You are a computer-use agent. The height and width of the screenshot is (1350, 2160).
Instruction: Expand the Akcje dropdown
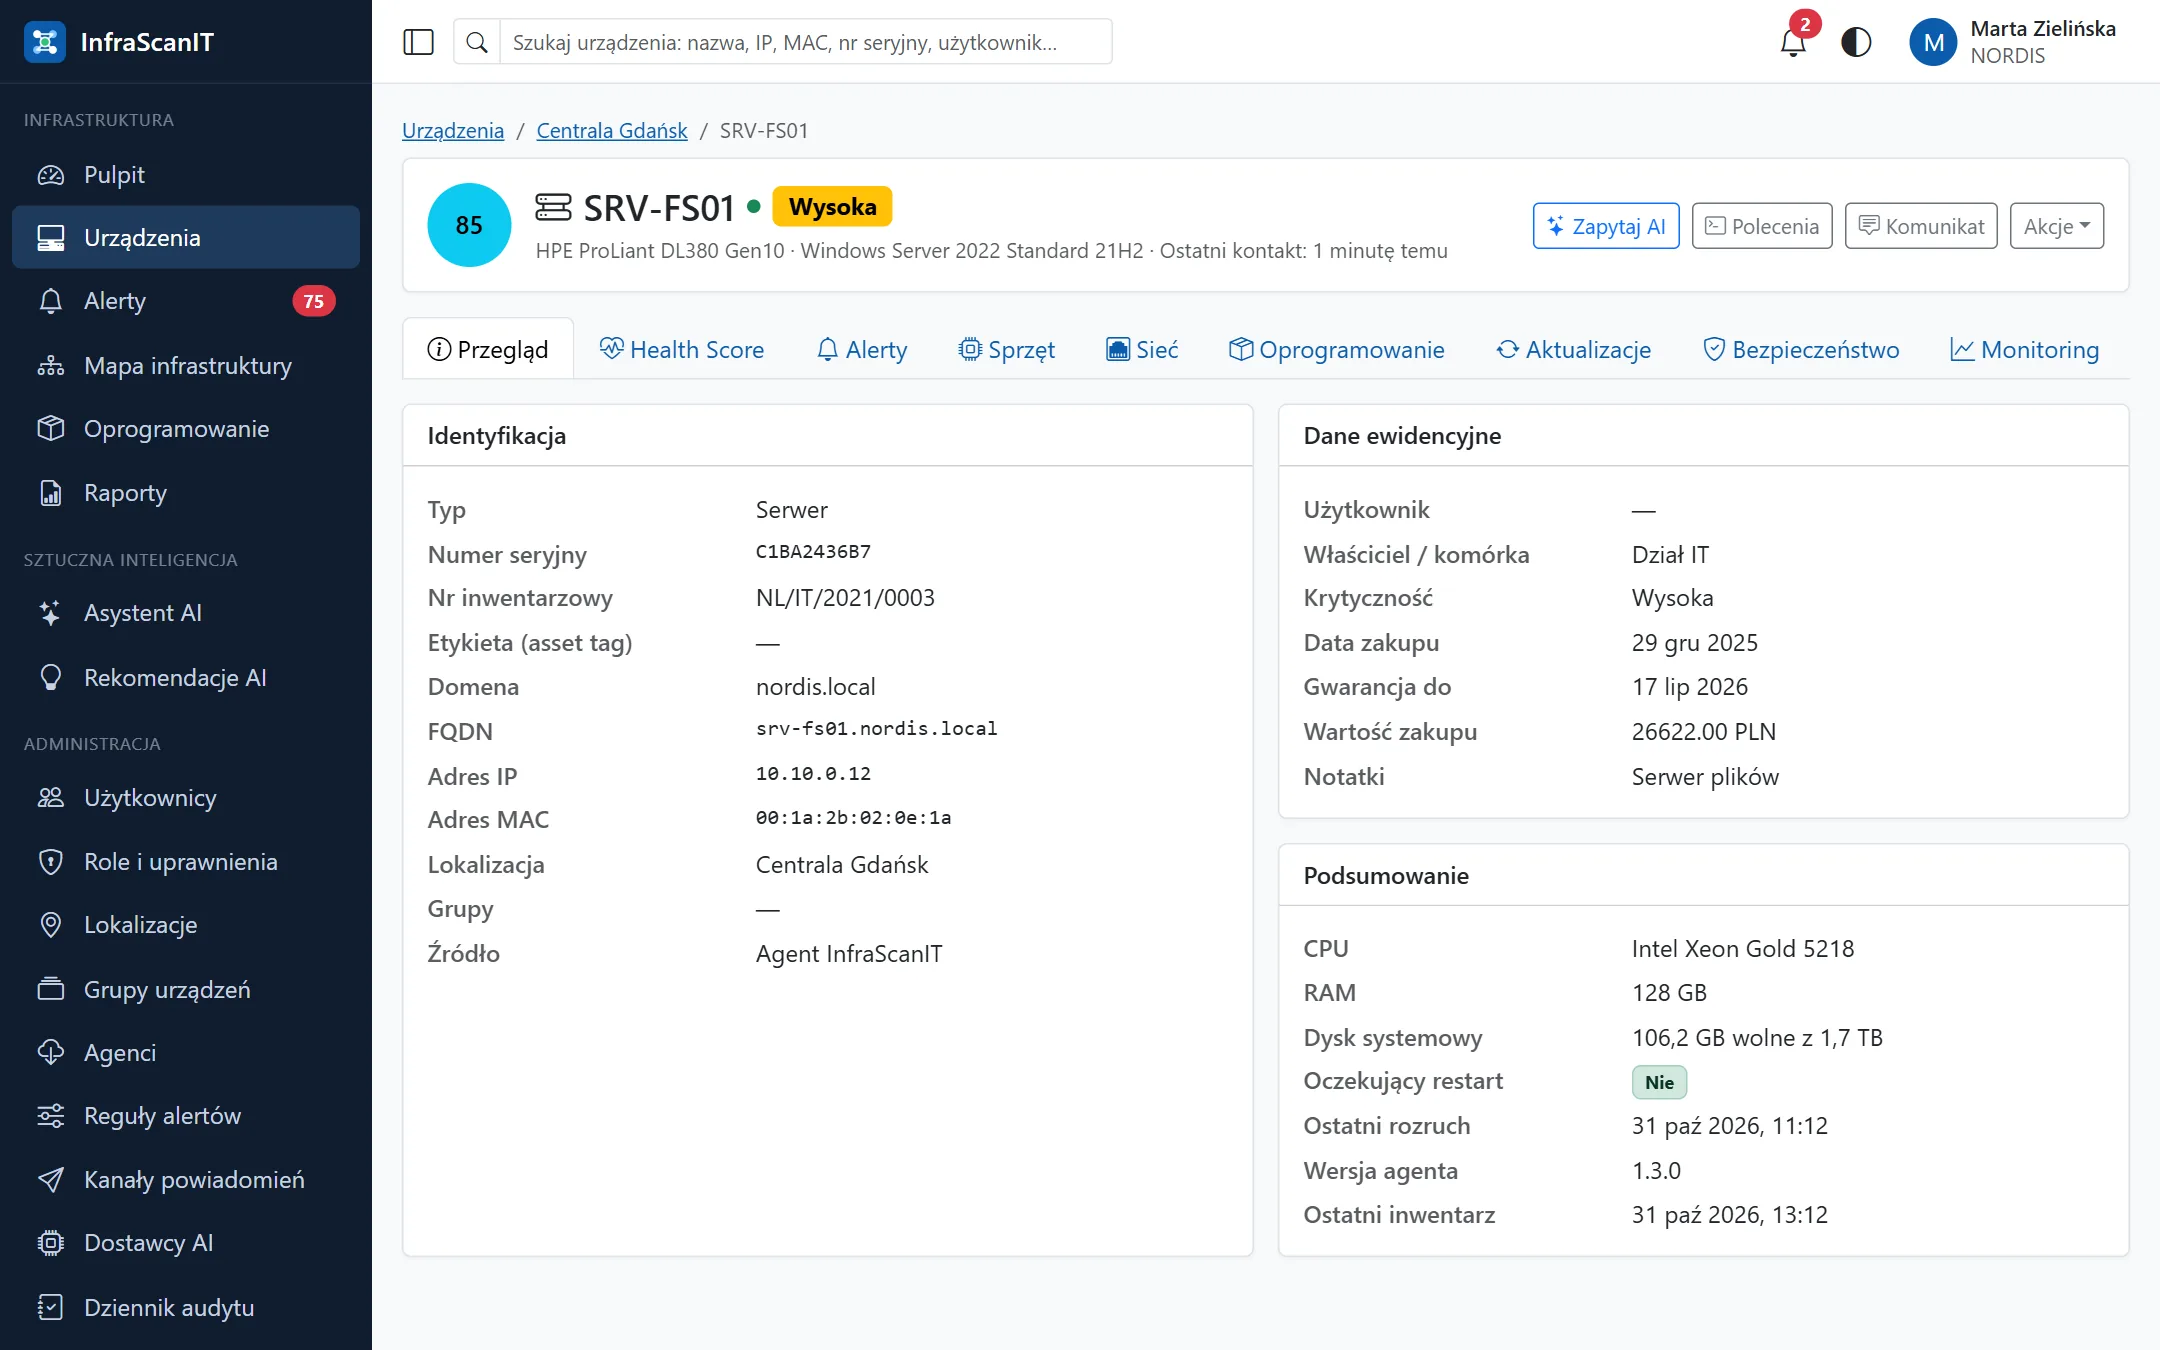pyautogui.click(x=2056, y=226)
